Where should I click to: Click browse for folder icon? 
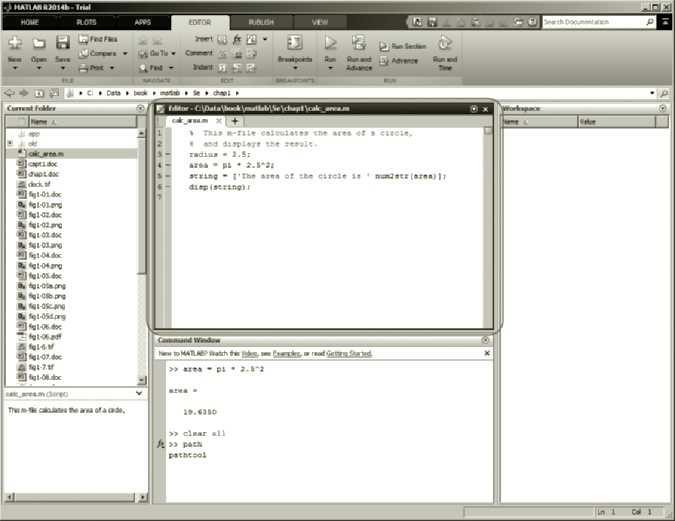tap(54, 93)
